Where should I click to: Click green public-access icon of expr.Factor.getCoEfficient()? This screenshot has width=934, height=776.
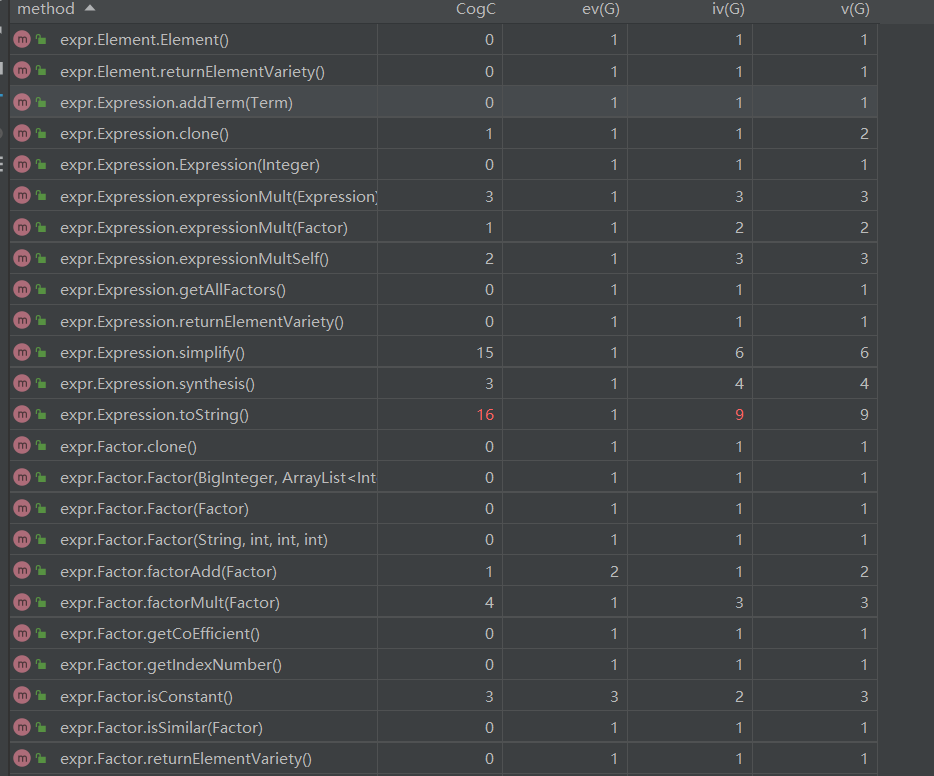coord(41,633)
